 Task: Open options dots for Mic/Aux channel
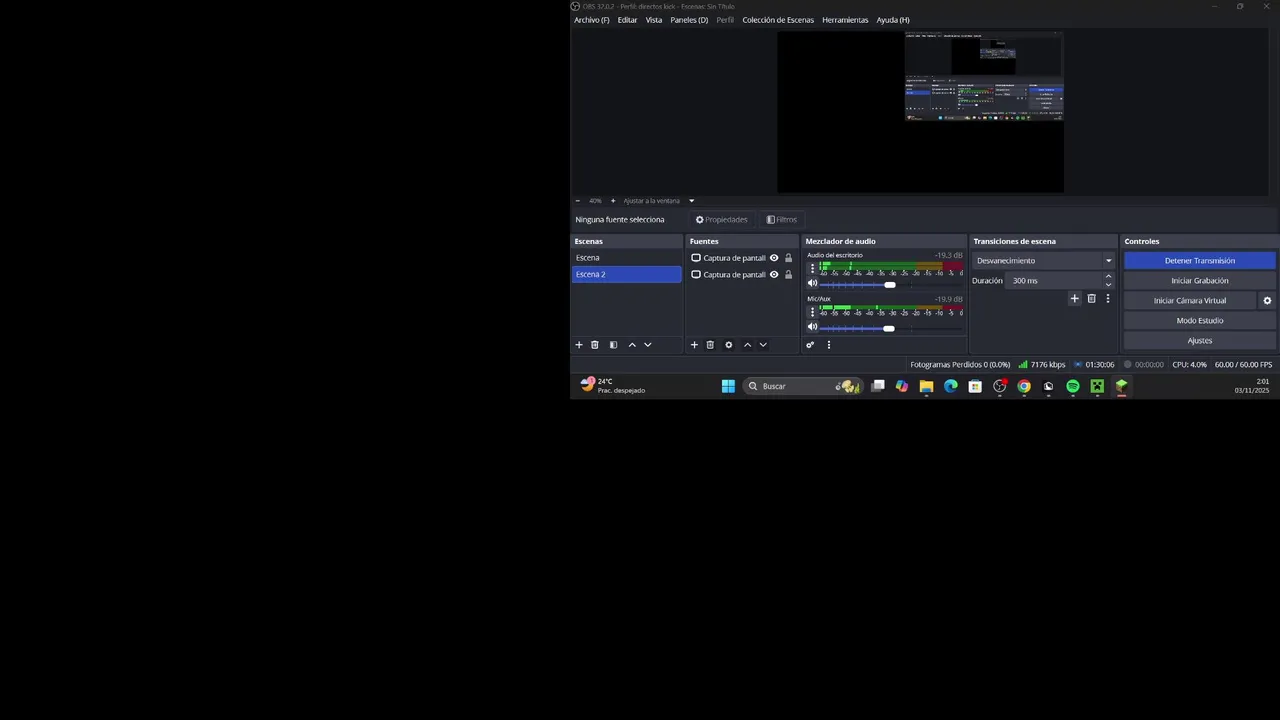pos(812,312)
